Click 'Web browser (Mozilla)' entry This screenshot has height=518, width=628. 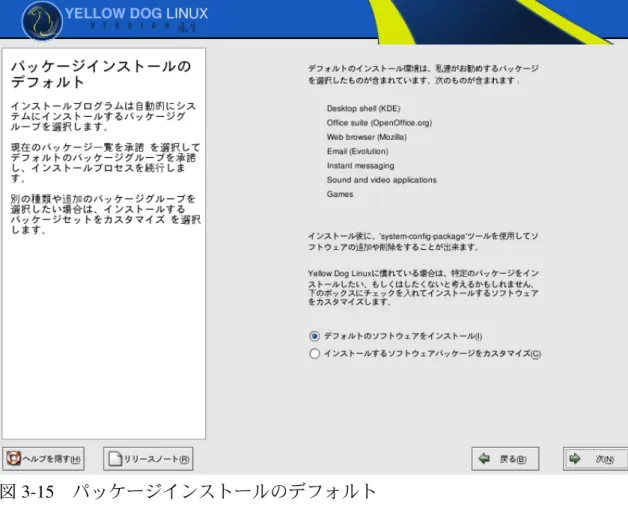point(366,137)
